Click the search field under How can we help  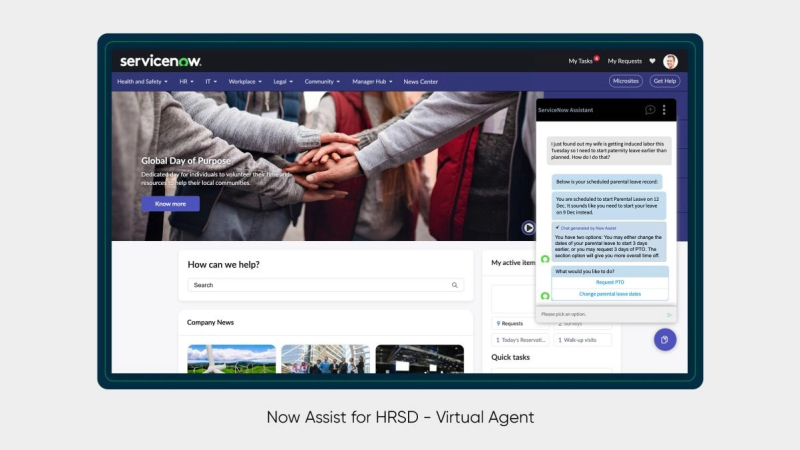326,285
